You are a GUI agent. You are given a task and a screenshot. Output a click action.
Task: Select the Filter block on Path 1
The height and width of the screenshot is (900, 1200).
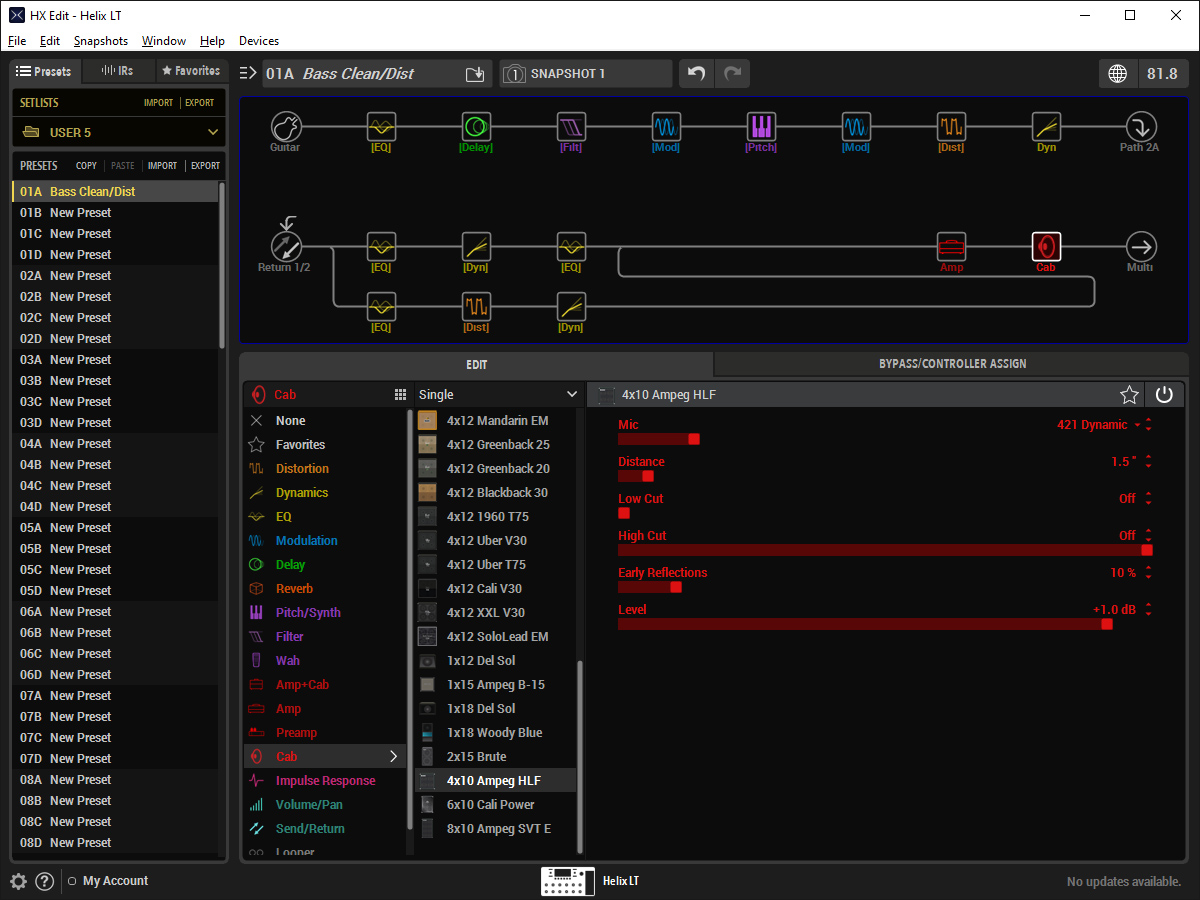tap(571, 127)
